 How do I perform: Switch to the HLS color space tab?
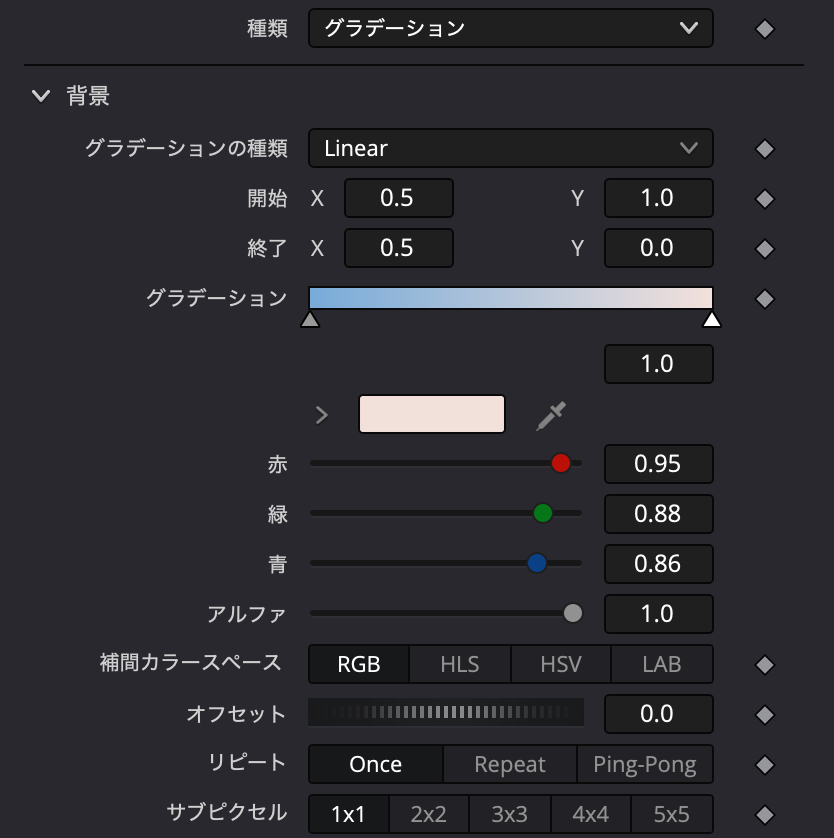point(459,663)
